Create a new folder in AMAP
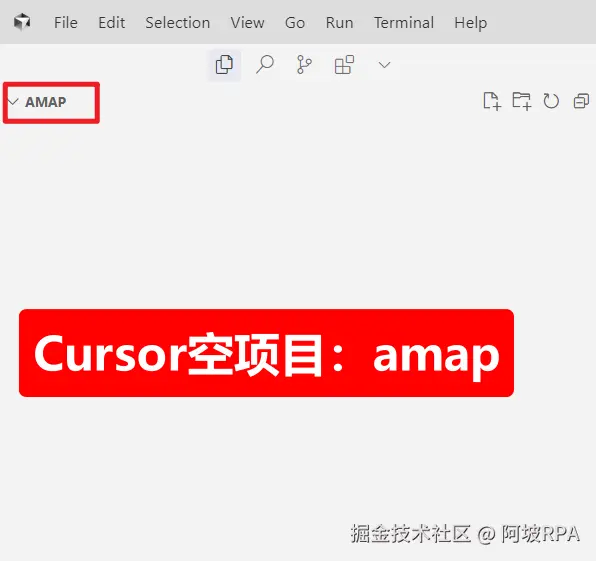This screenshot has height=561, width=596. click(522, 101)
